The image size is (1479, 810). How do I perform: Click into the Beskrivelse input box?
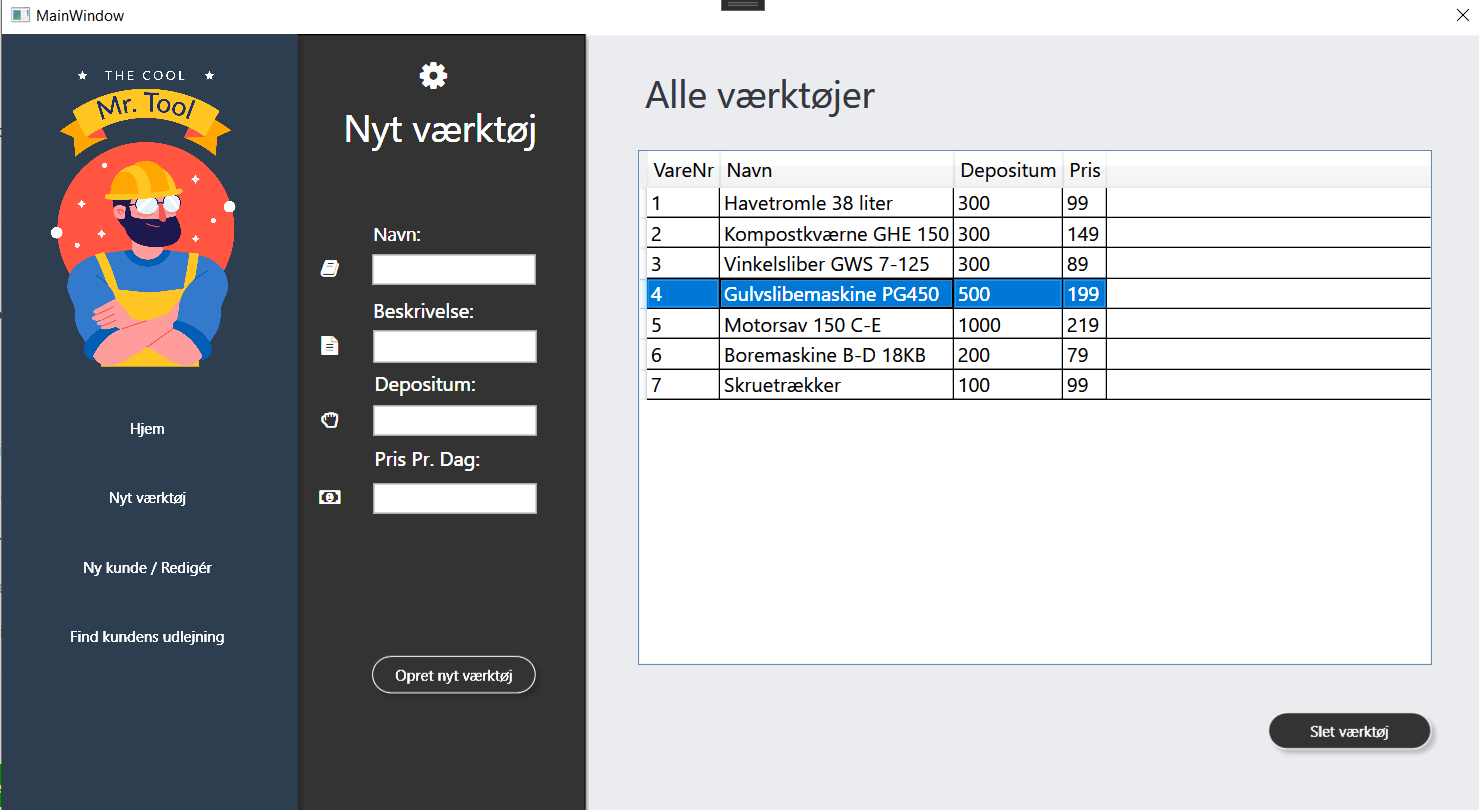click(x=454, y=346)
